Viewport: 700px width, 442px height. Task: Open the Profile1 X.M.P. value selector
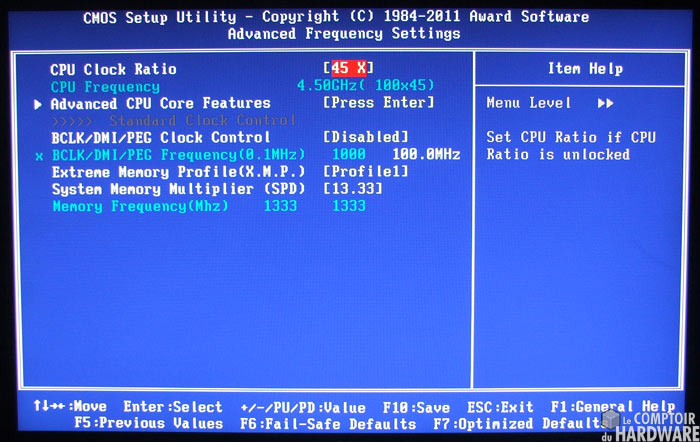point(366,171)
